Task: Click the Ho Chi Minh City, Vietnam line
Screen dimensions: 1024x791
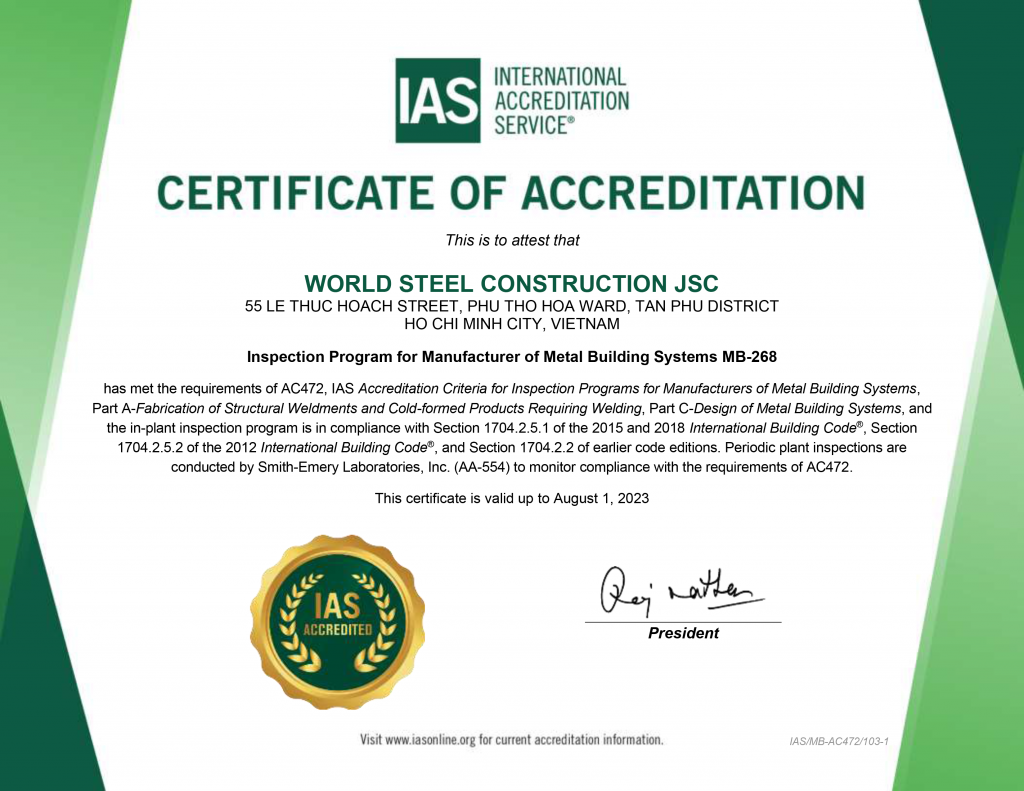Action: point(511,324)
